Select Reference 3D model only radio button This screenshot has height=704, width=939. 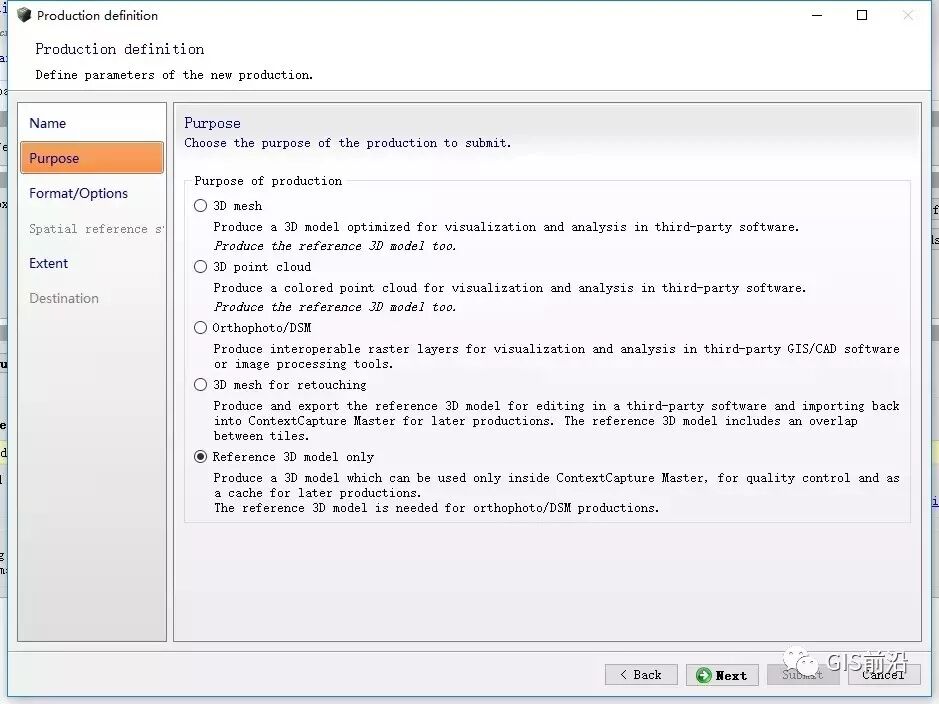(201, 457)
